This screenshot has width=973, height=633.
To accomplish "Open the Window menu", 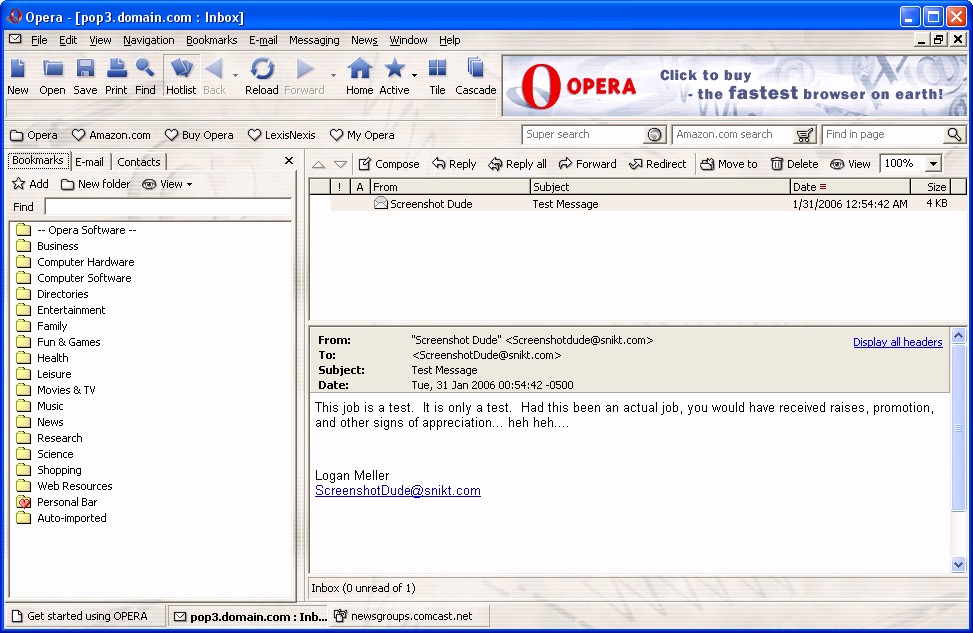I will pyautogui.click(x=408, y=40).
